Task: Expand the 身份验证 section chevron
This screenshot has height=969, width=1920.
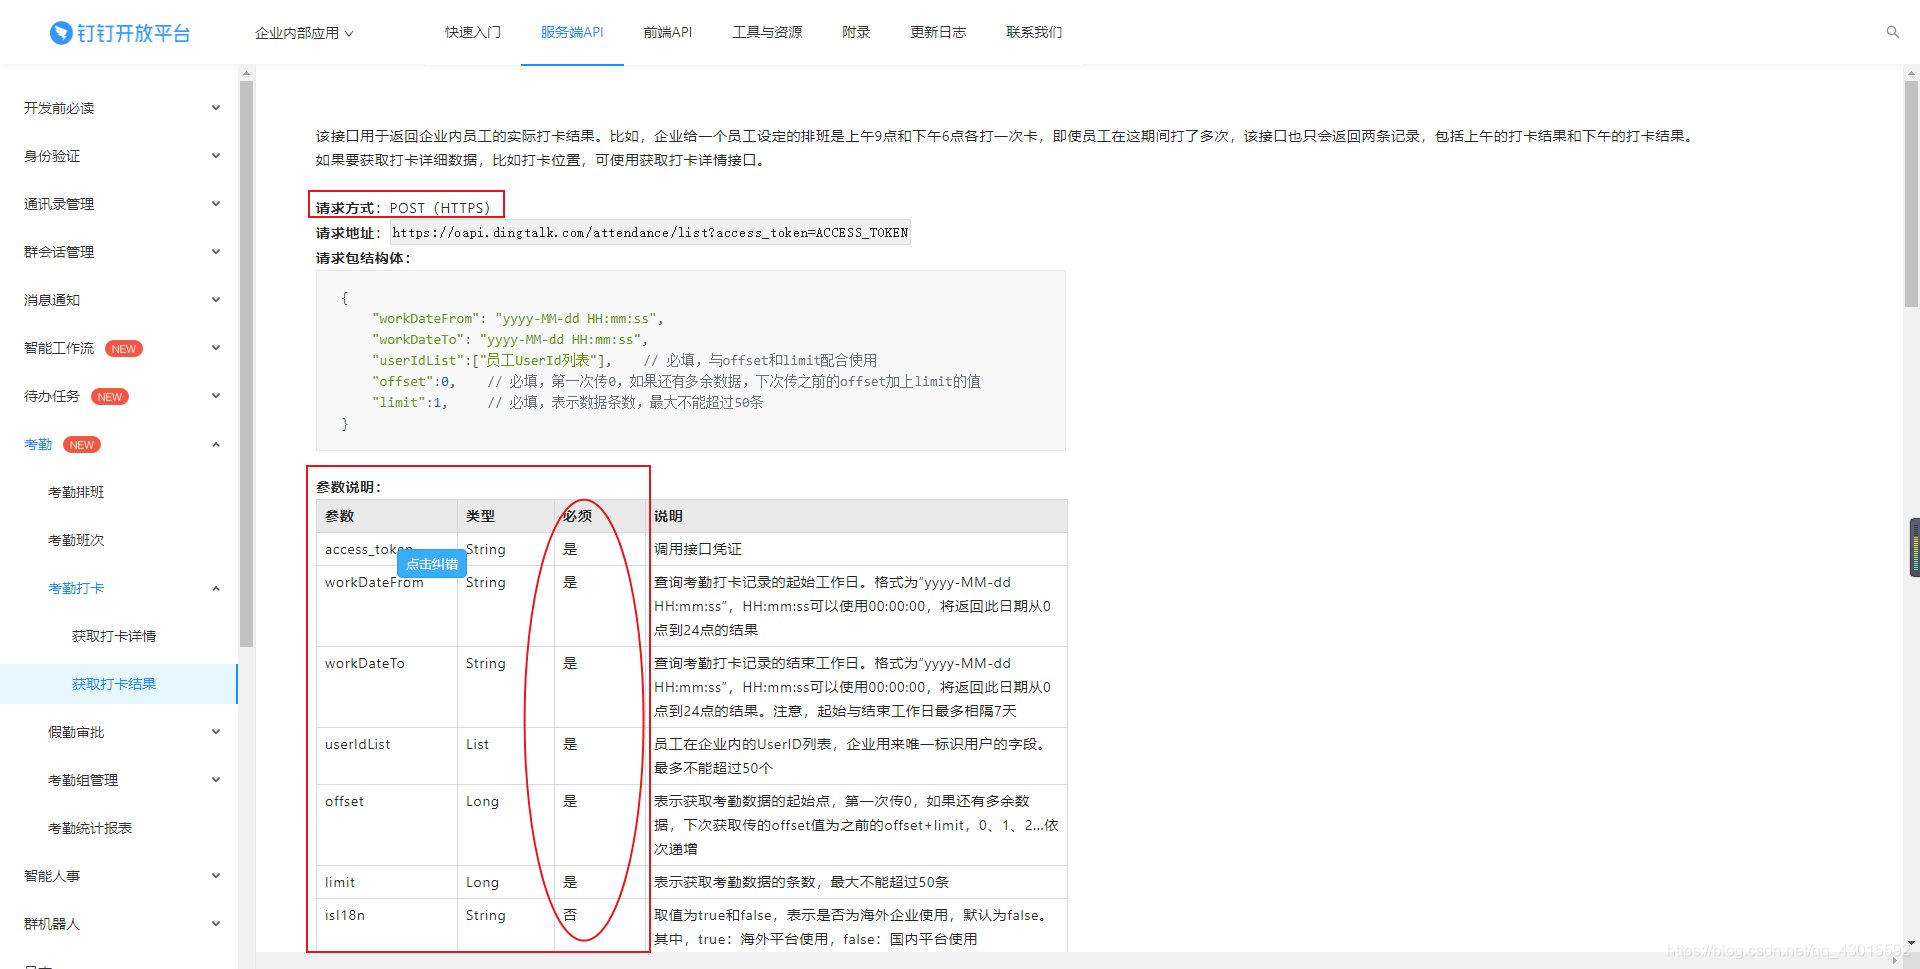Action: (216, 156)
